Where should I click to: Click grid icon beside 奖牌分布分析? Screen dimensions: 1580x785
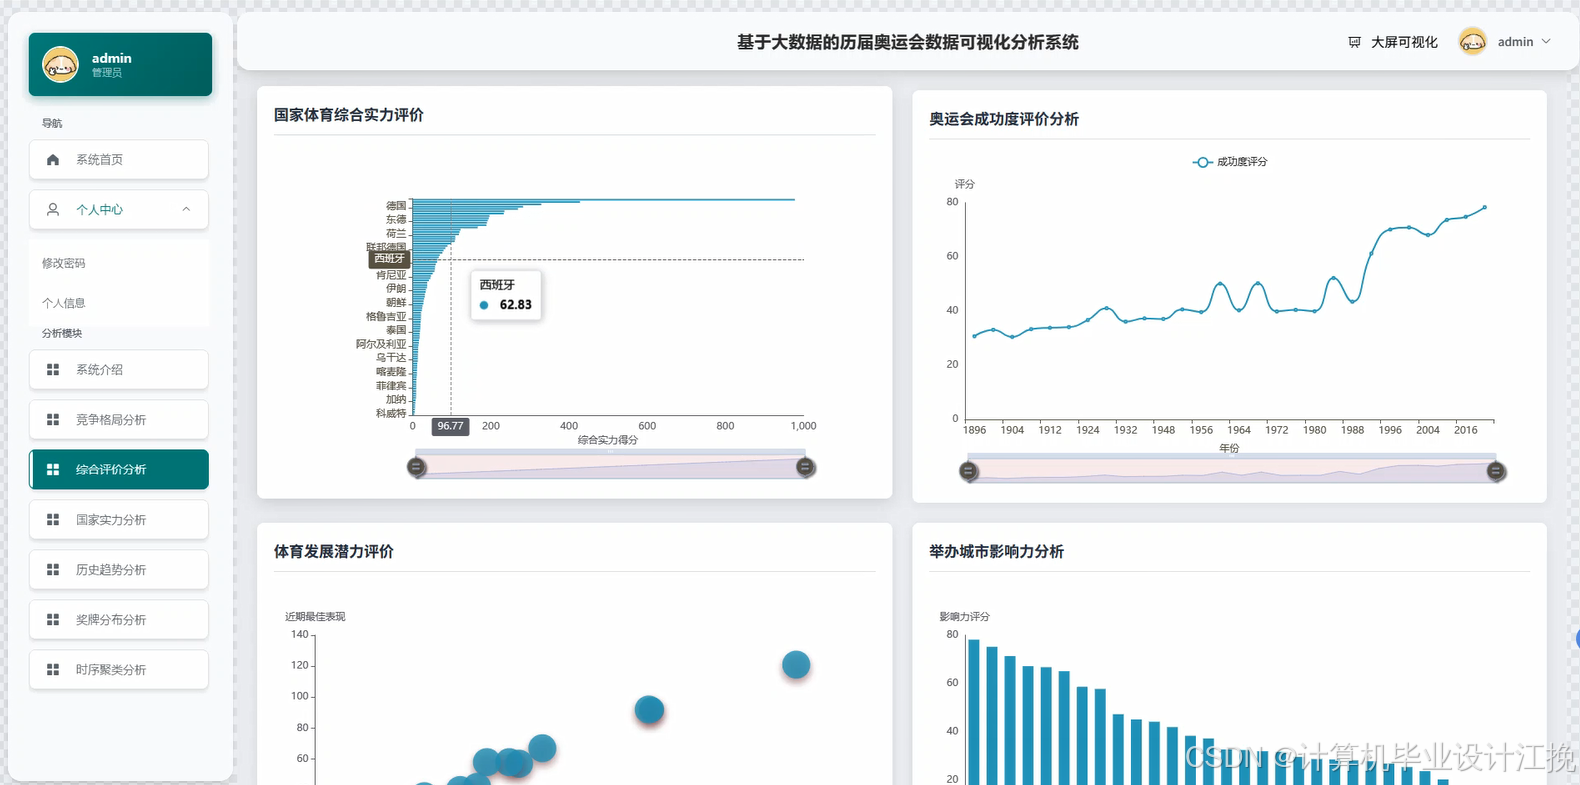click(53, 620)
